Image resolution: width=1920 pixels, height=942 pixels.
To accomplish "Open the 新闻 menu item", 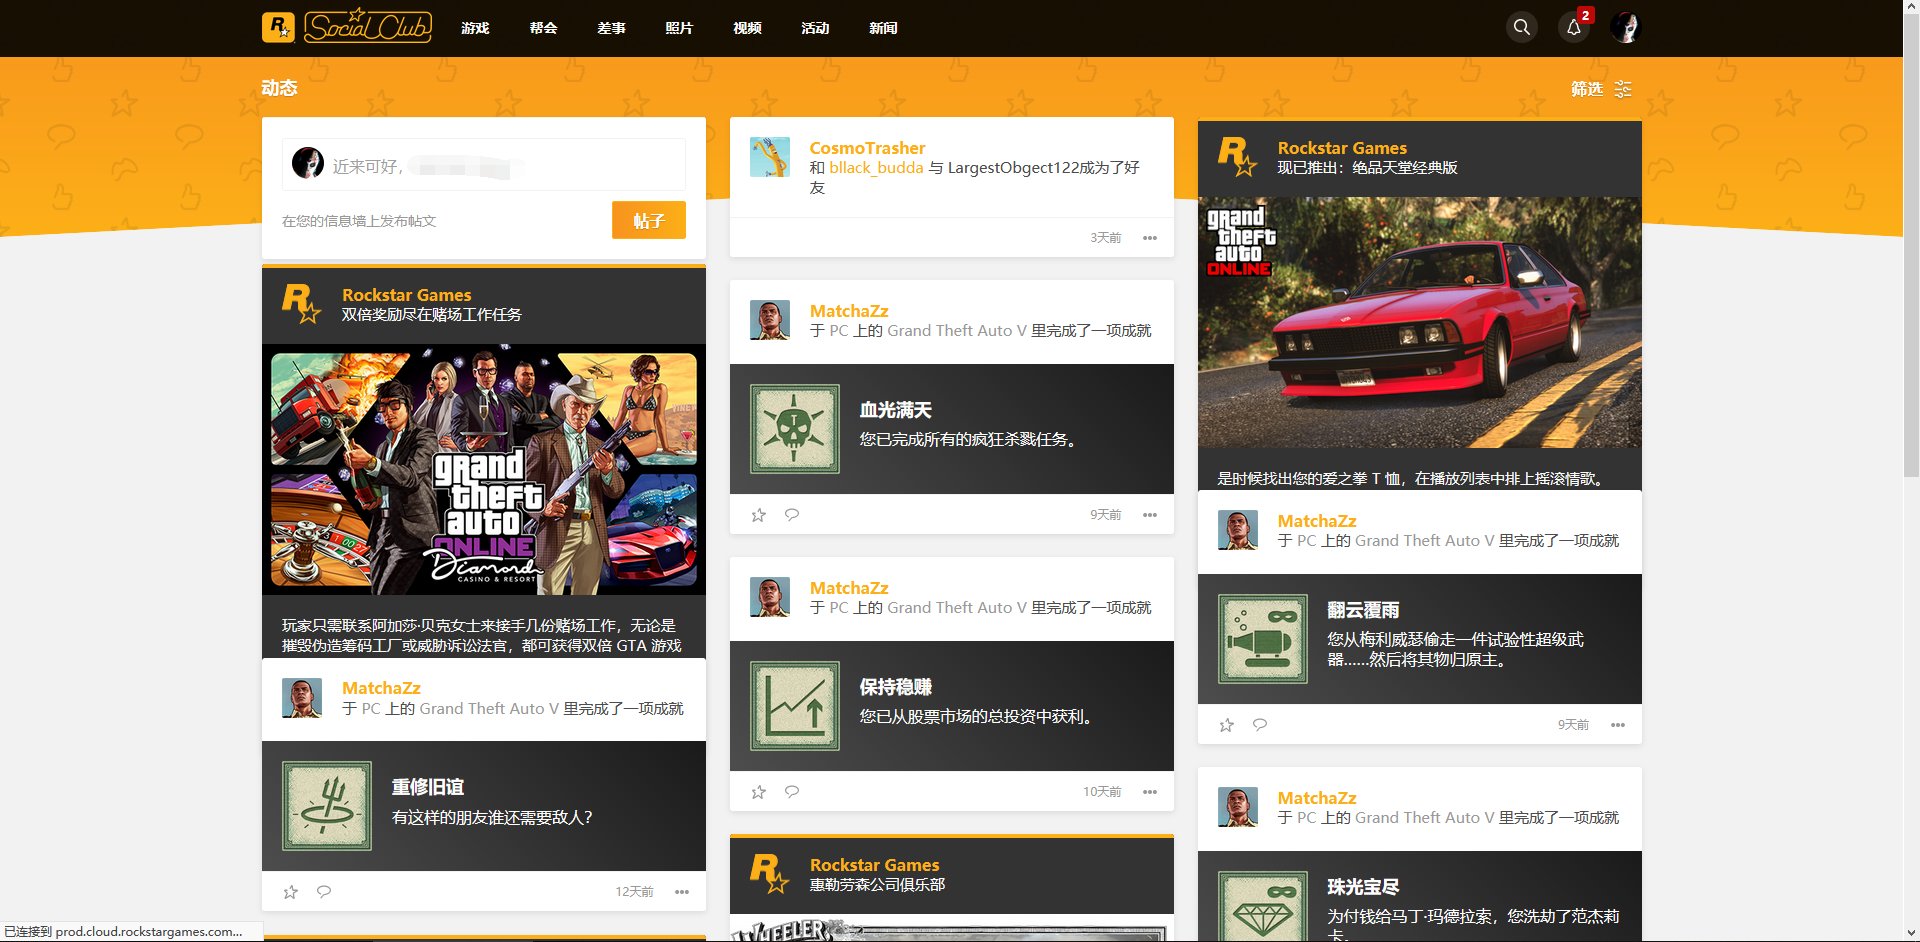I will tap(884, 29).
